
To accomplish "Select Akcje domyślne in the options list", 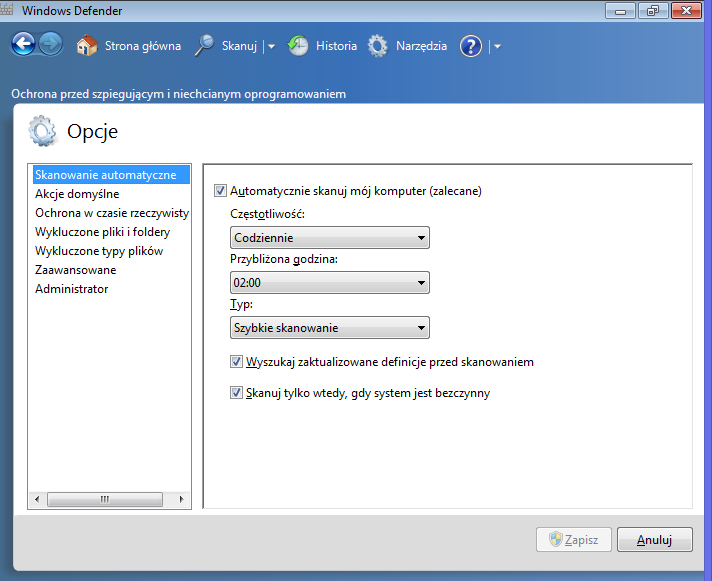I will 77,194.
